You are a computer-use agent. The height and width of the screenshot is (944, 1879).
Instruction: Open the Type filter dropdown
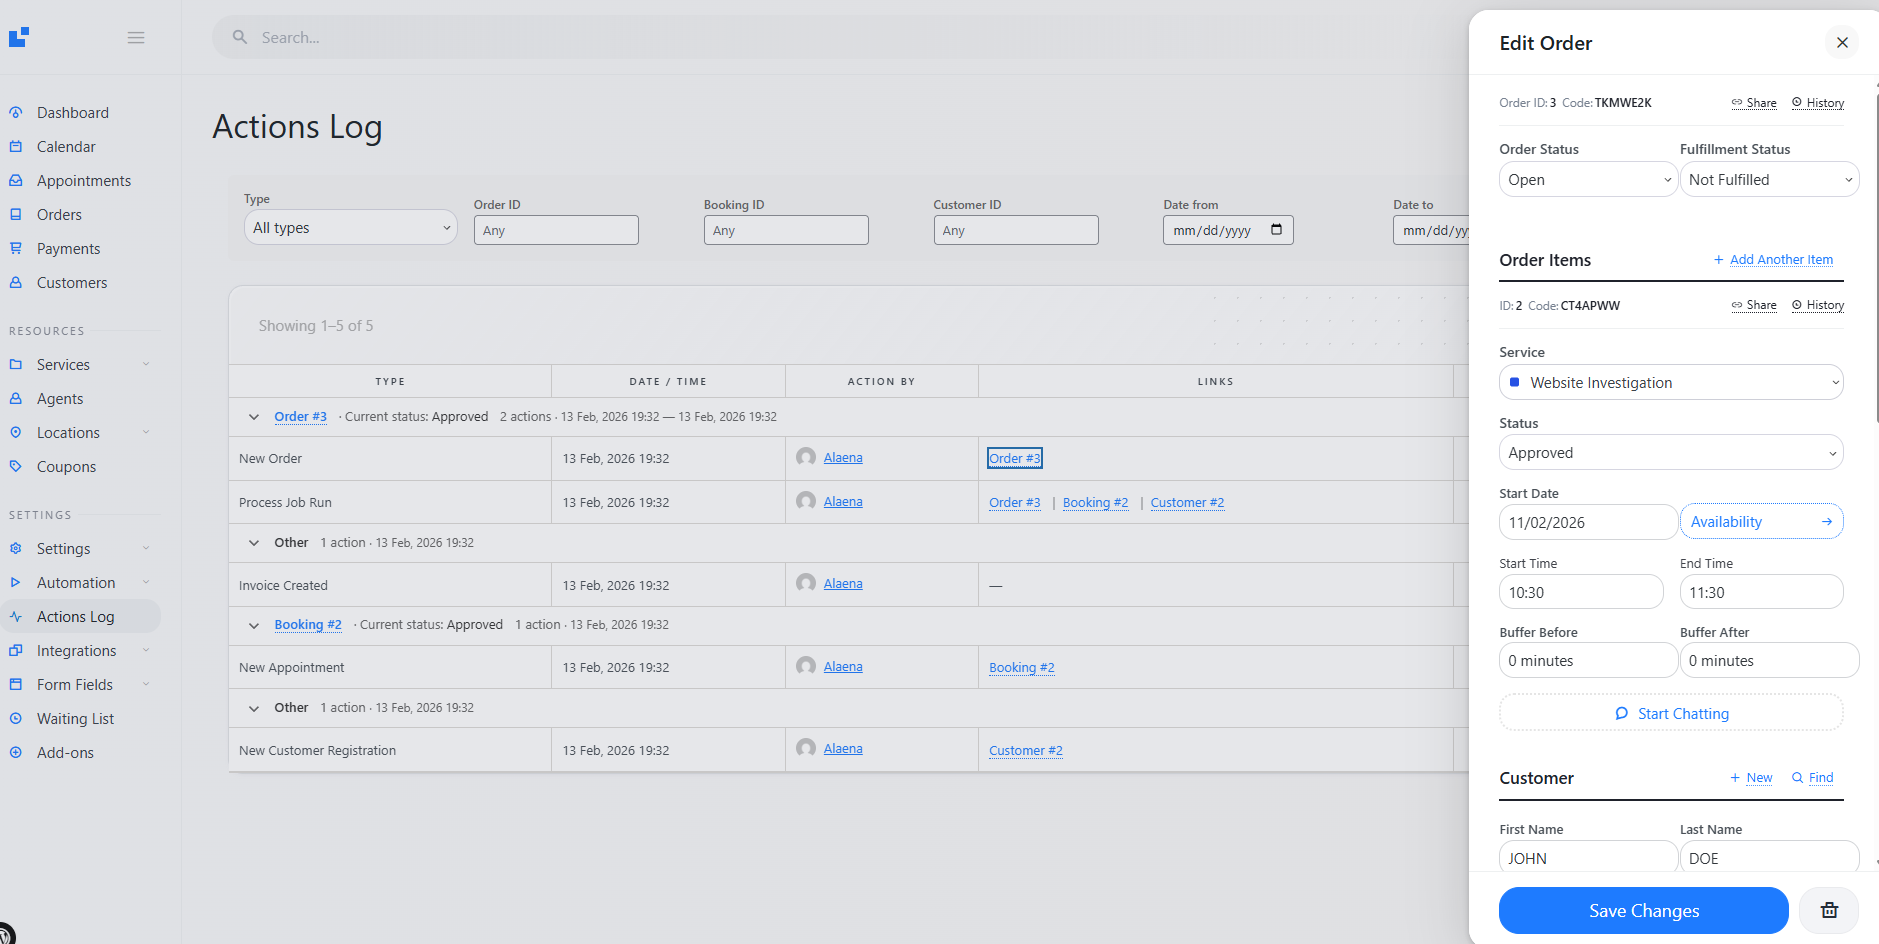click(x=350, y=228)
